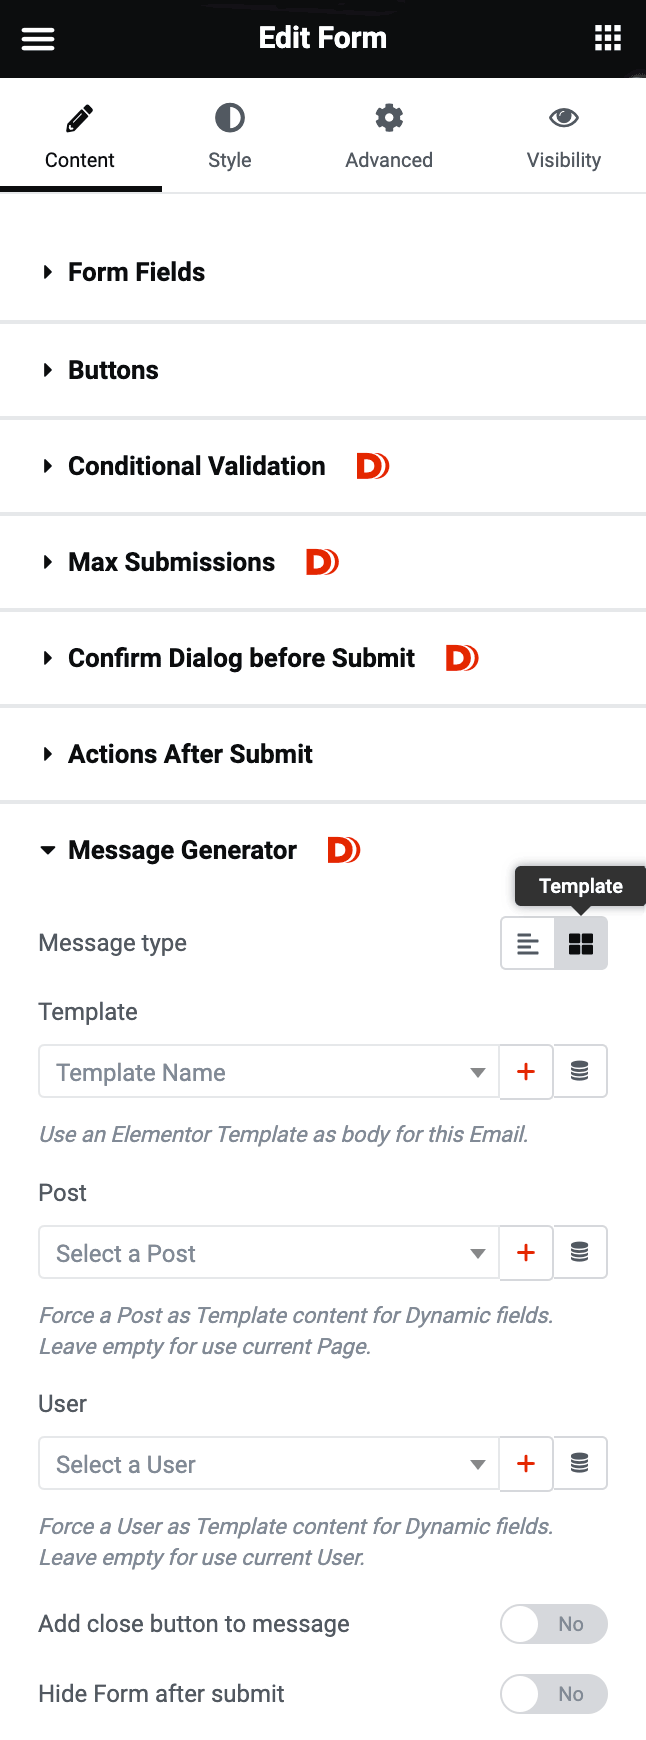This screenshot has width=646, height=1740.
Task: Open the widgets panel grid icon
Action: (x=607, y=38)
